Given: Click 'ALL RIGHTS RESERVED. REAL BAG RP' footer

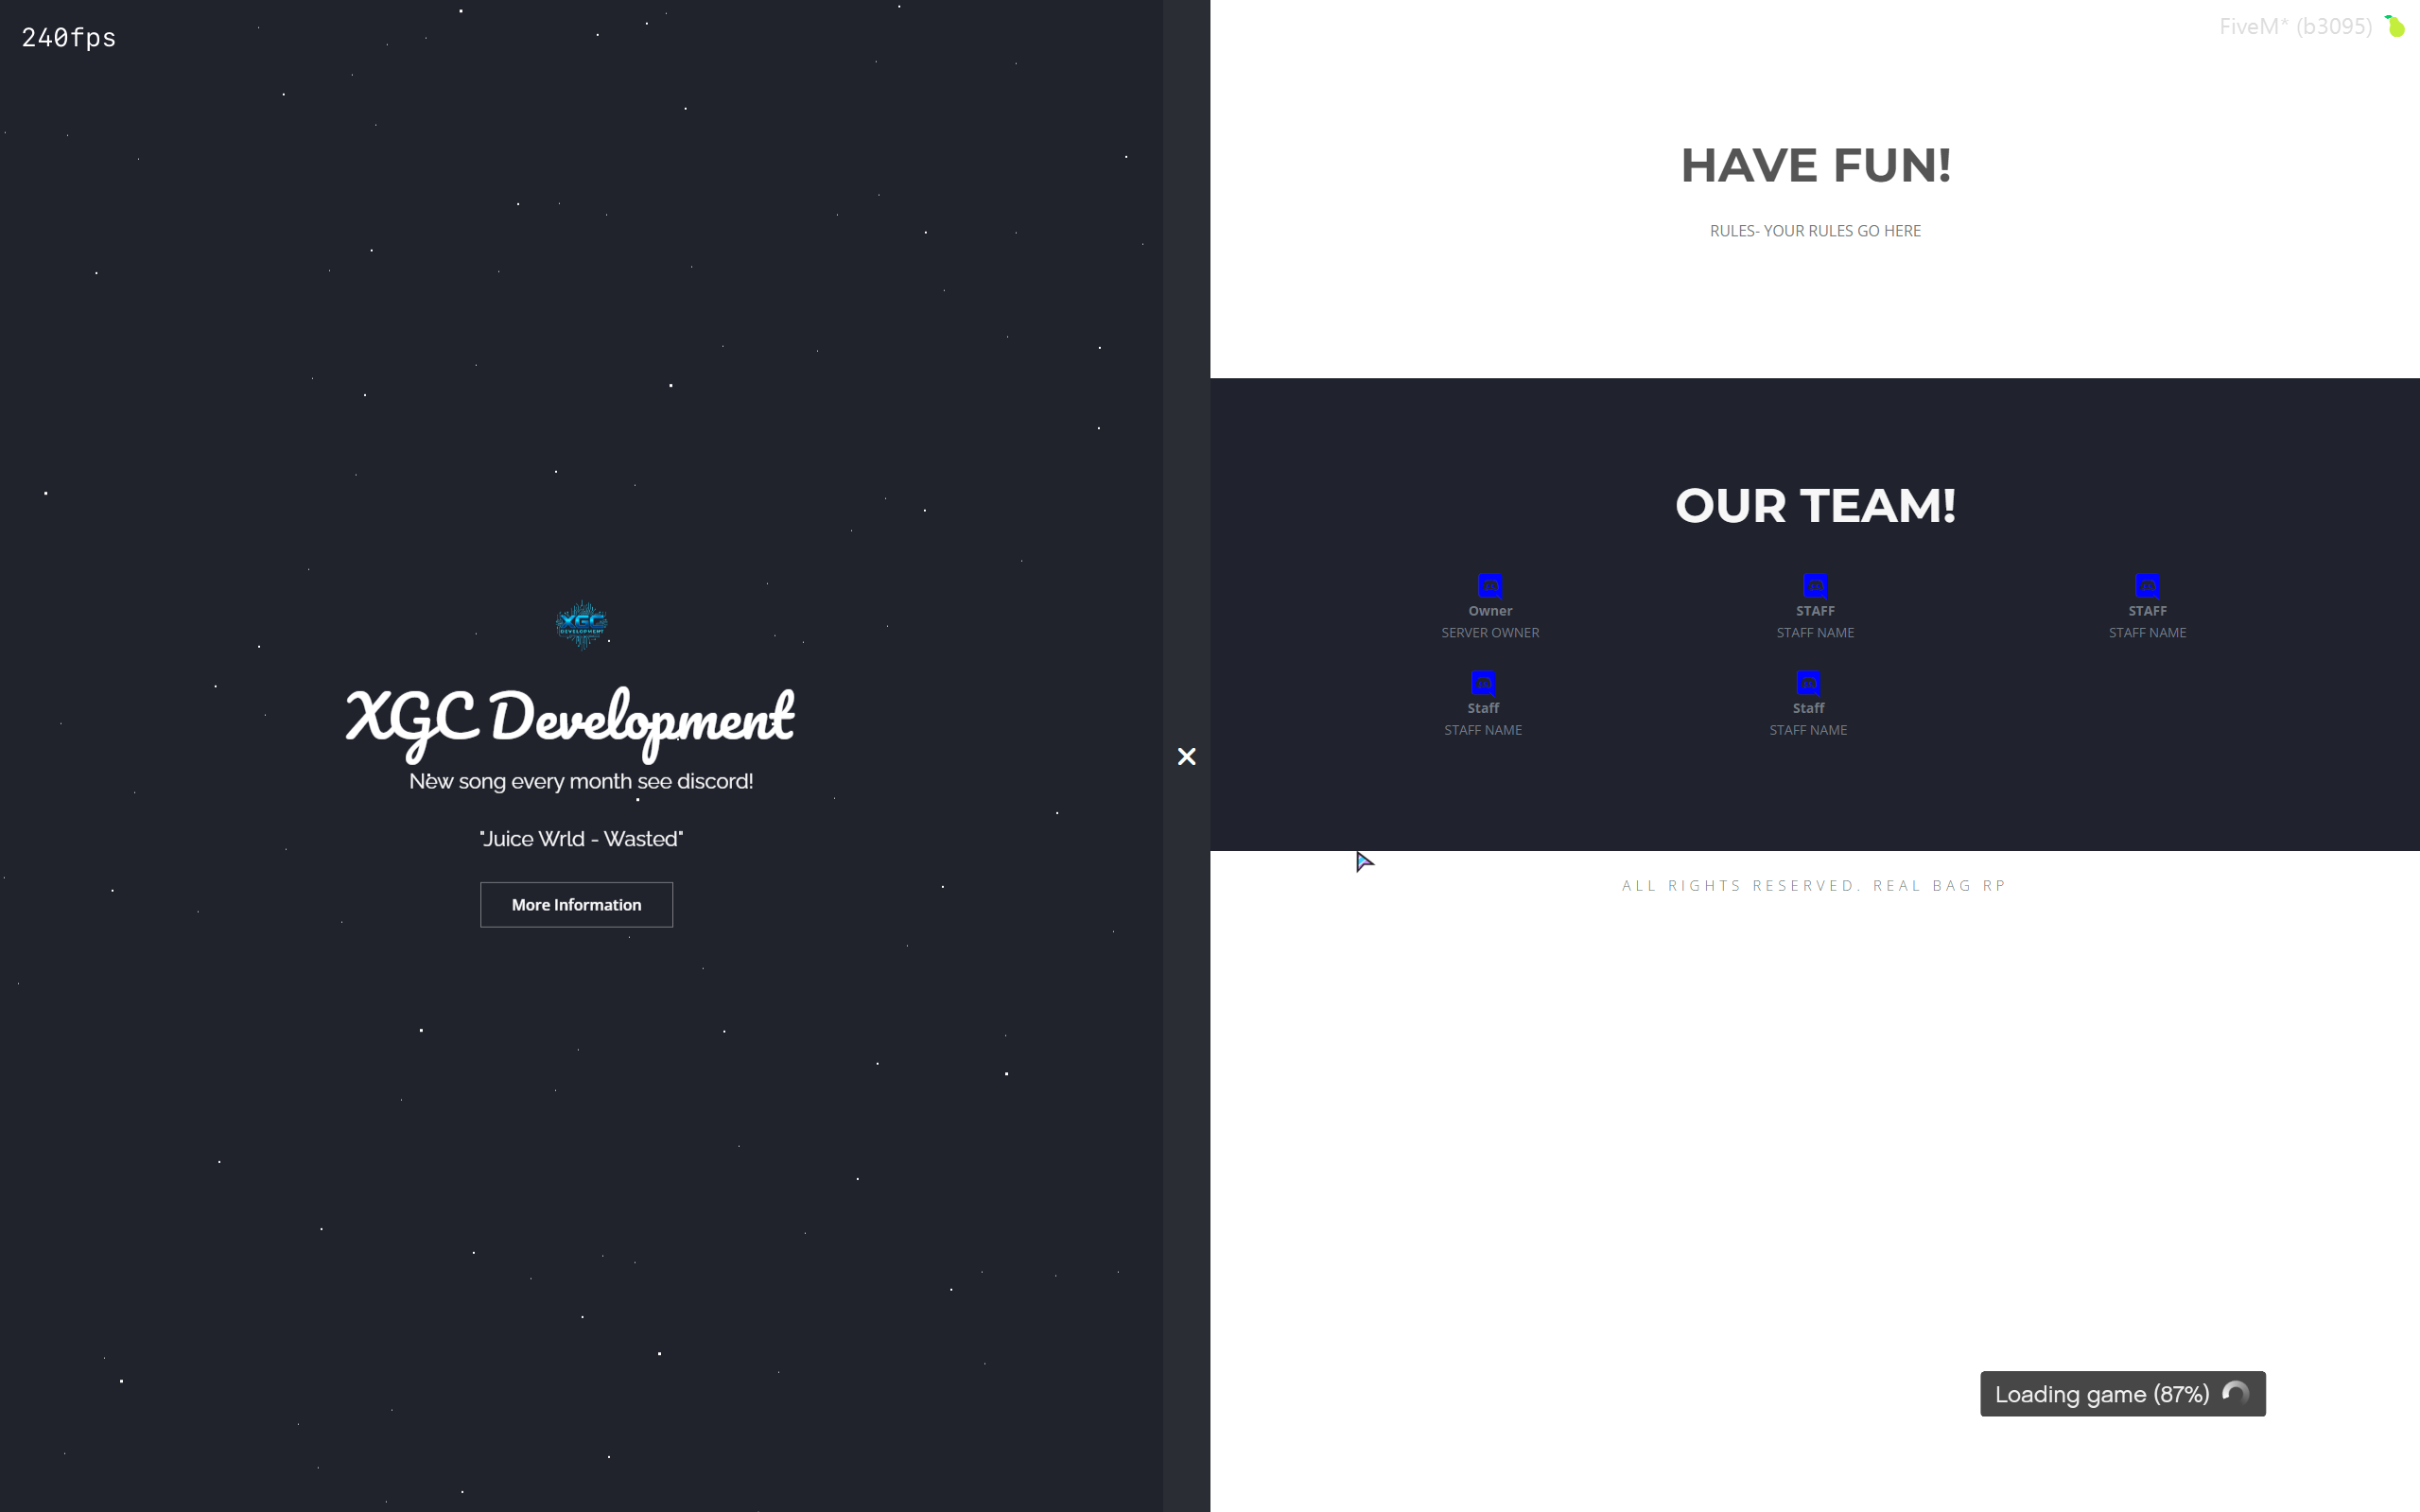Looking at the screenshot, I should coord(1814,886).
